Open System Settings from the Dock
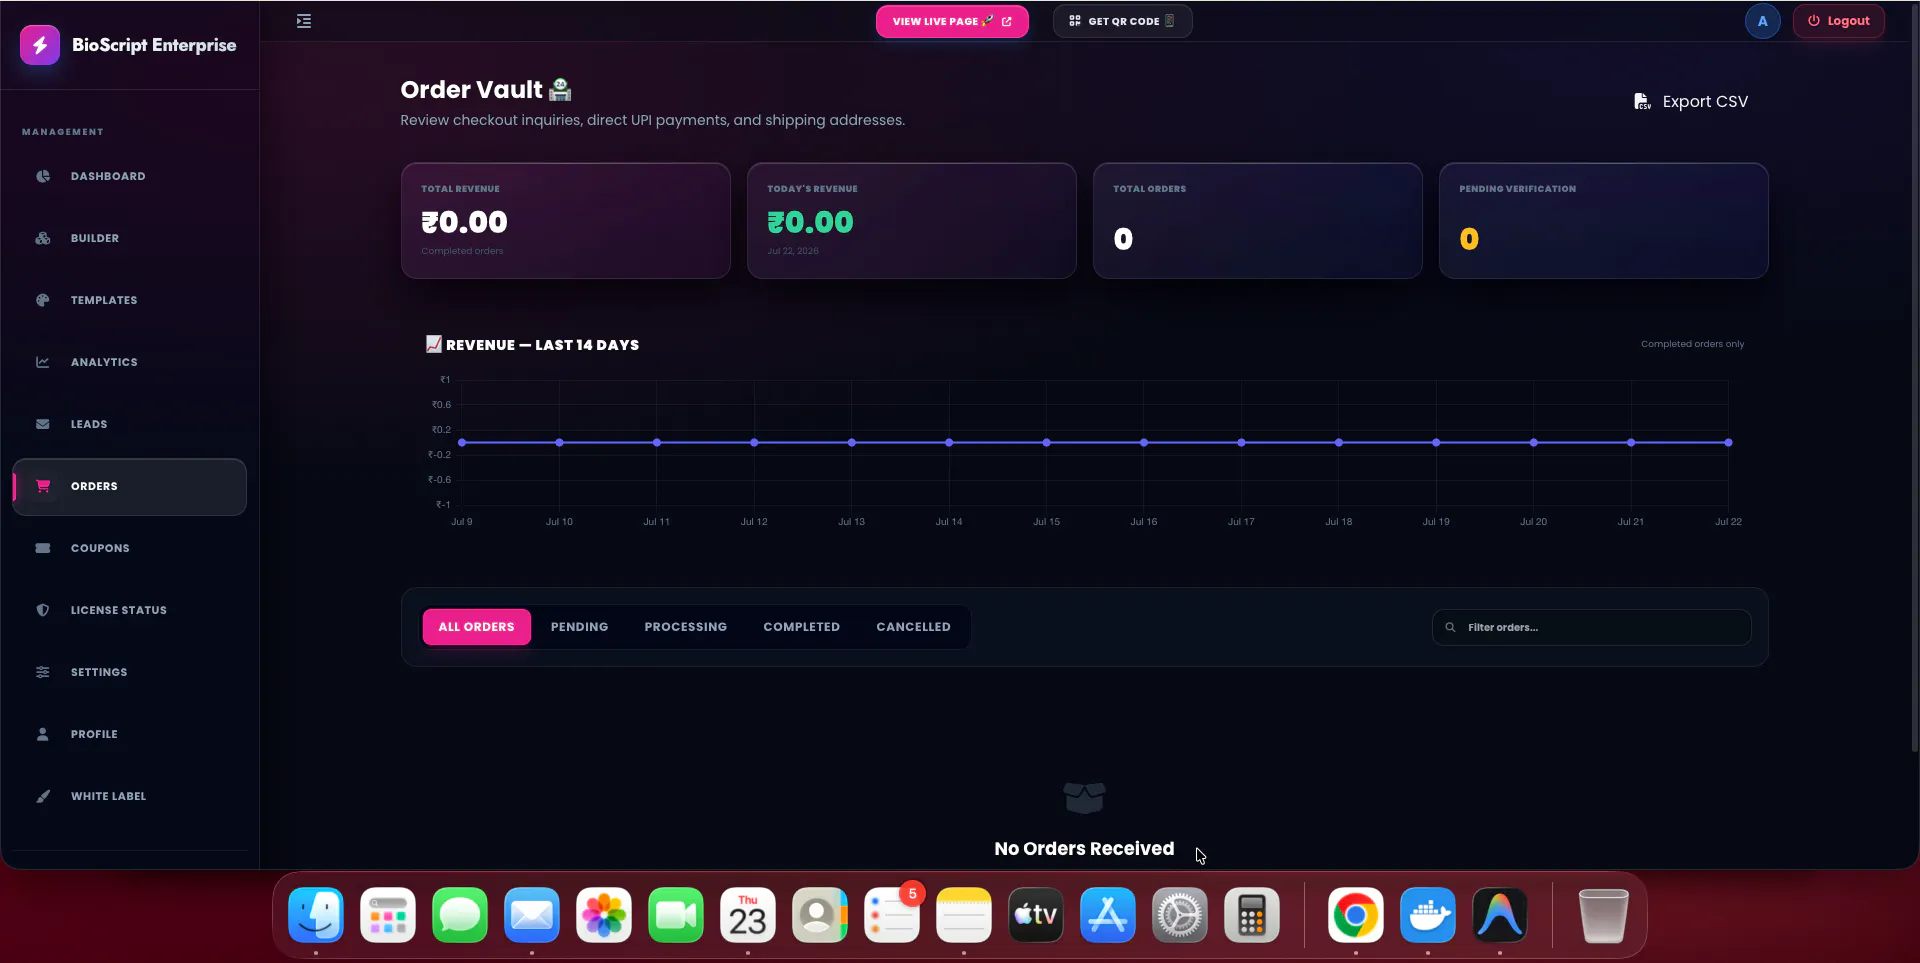Screen dimensions: 1920x963 [1180, 915]
